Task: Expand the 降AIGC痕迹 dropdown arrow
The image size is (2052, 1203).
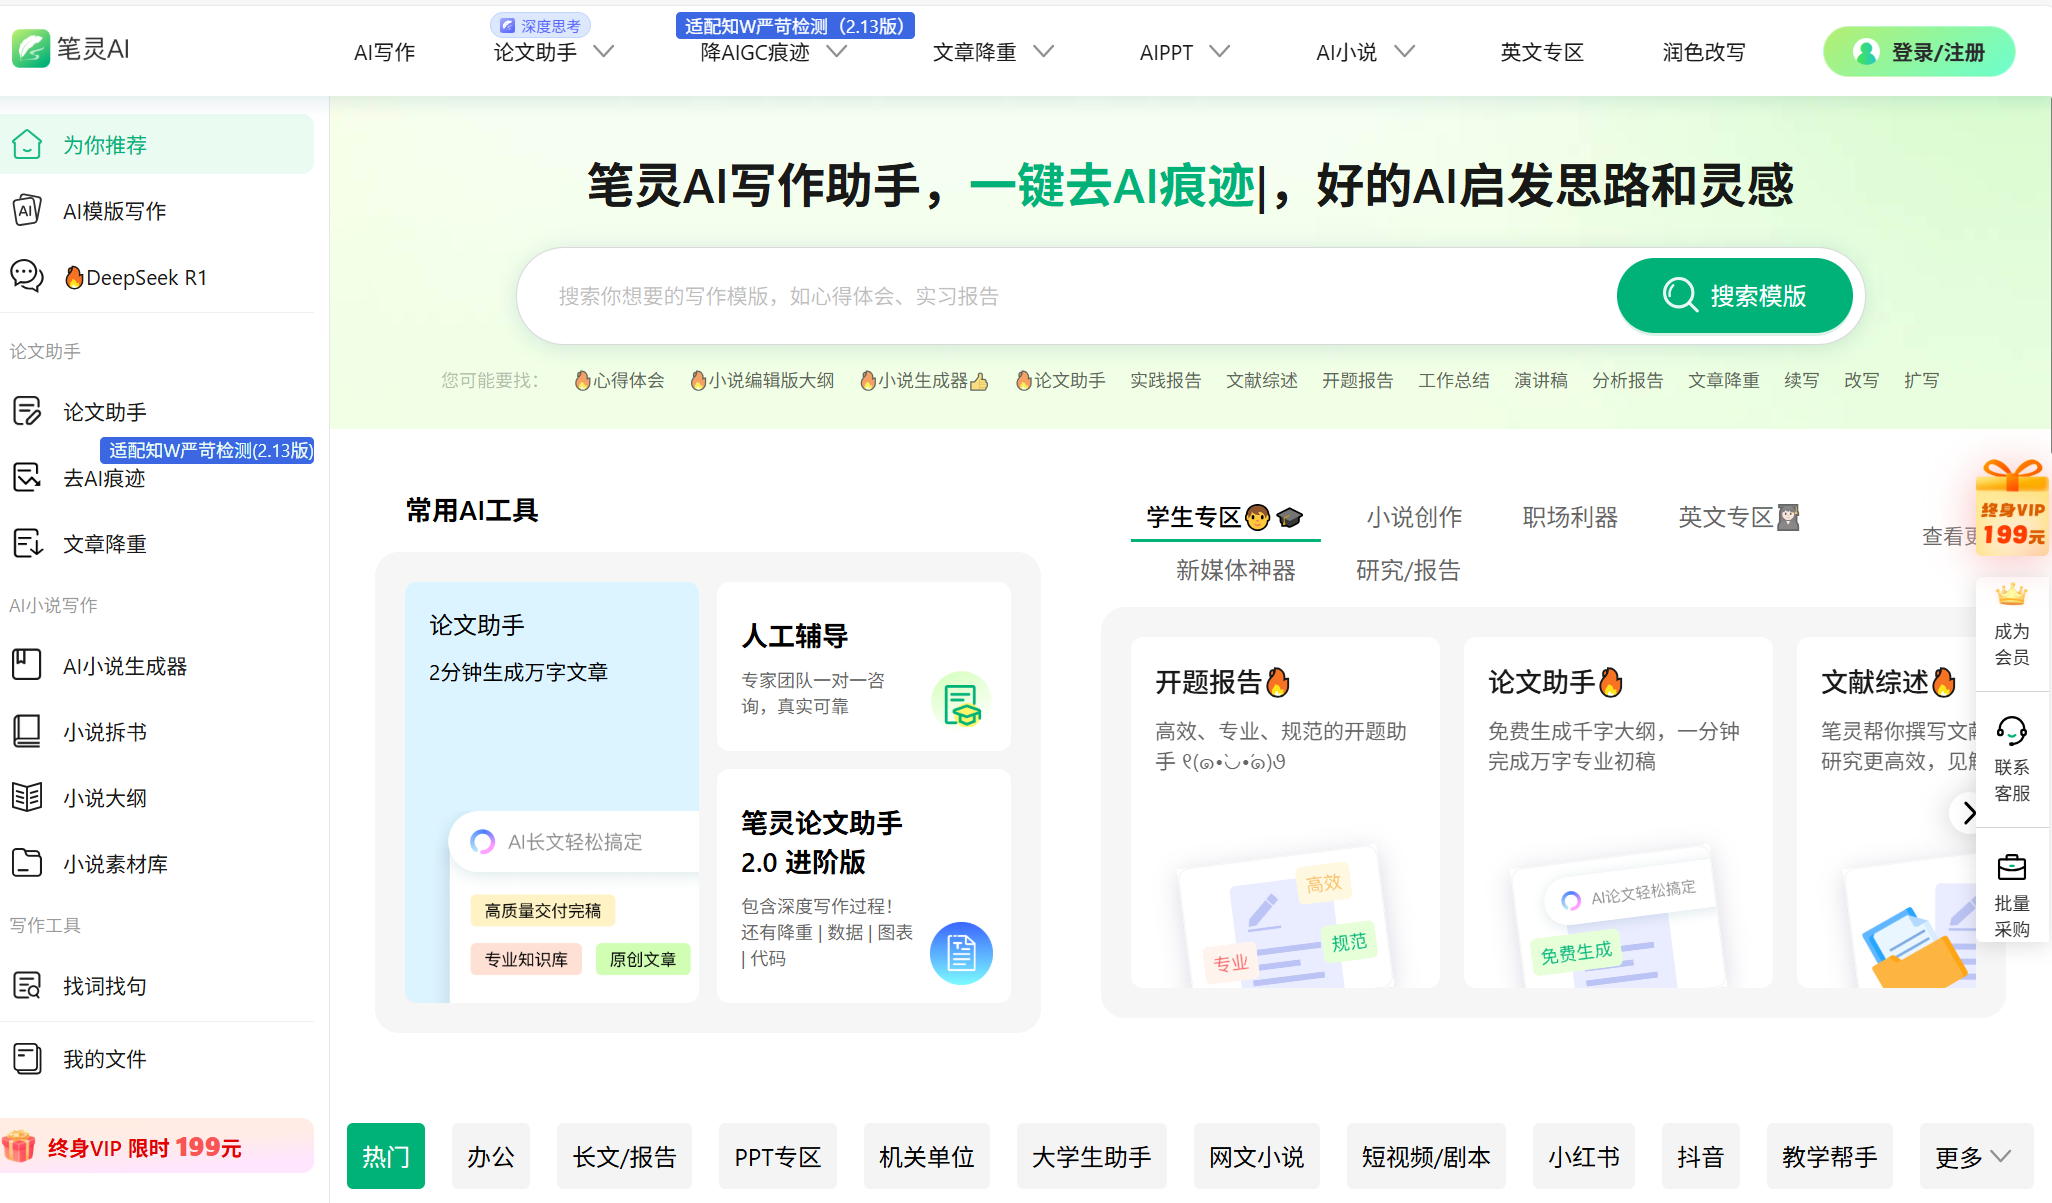Action: point(837,52)
